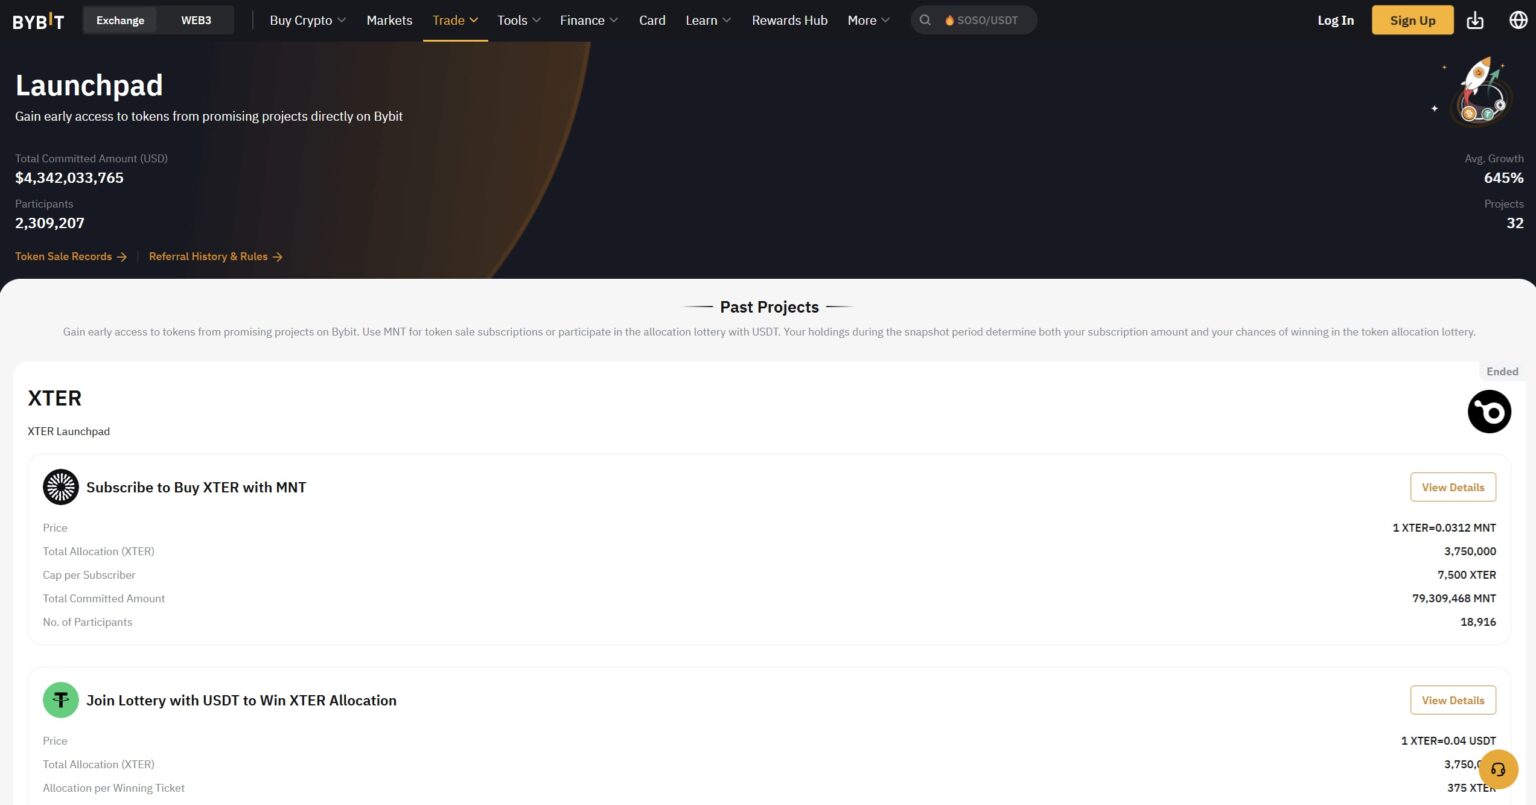1536x805 pixels.
Task: Switch to the WEB3 tab
Action: [196, 19]
